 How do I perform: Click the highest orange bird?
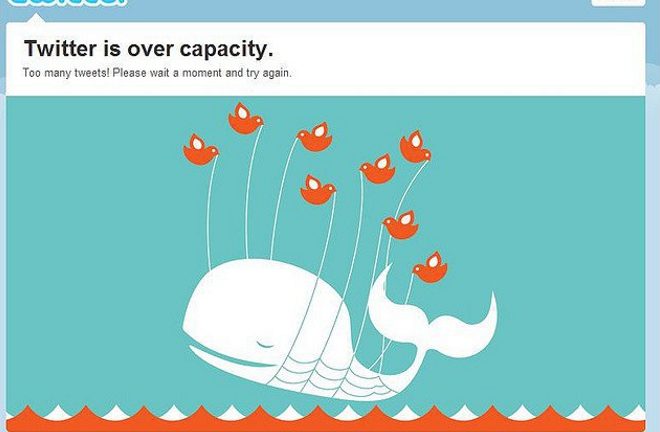point(246,118)
